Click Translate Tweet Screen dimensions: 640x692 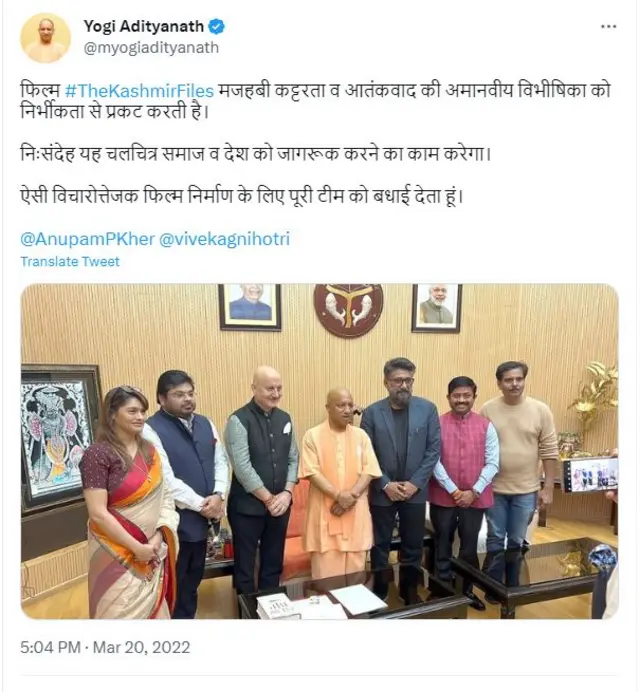click(70, 261)
